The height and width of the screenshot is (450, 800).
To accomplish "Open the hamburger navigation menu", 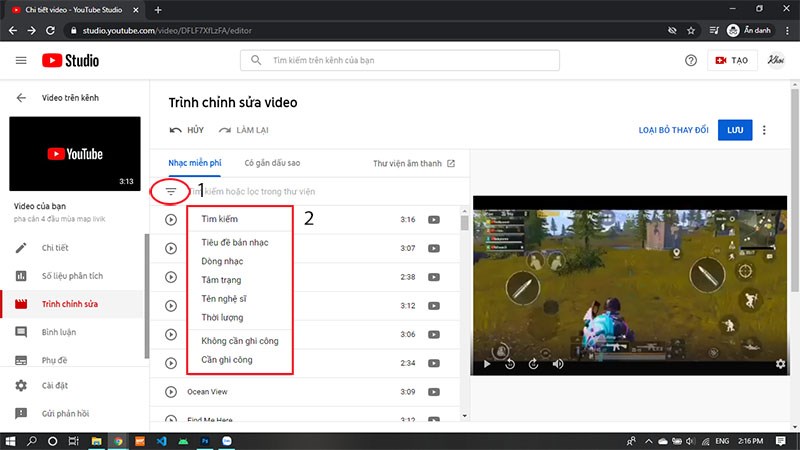I will tap(21, 60).
